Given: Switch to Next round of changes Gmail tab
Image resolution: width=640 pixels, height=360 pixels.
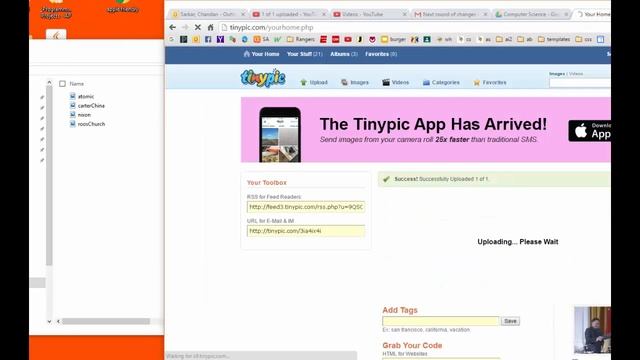Looking at the screenshot, I should (x=451, y=14).
